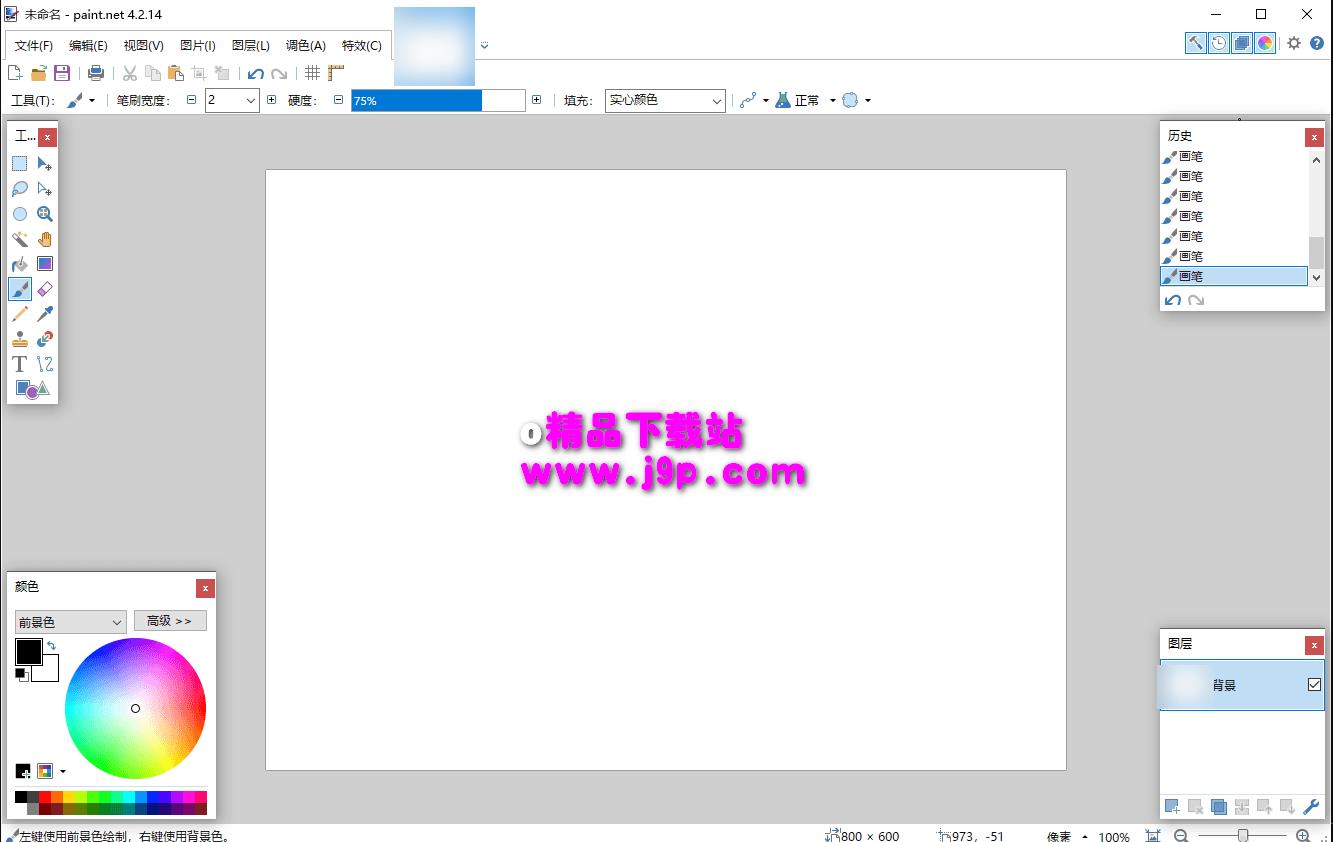The width and height of the screenshot is (1333, 842).
Task: Select the Move Selection outline tool
Action: coord(45,189)
